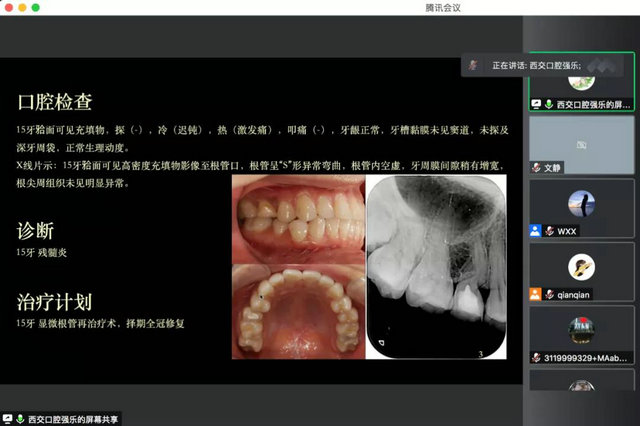The image size is (640, 426).
Task: Click the avatar in the green-bordered speaker tile
Action: (581, 83)
